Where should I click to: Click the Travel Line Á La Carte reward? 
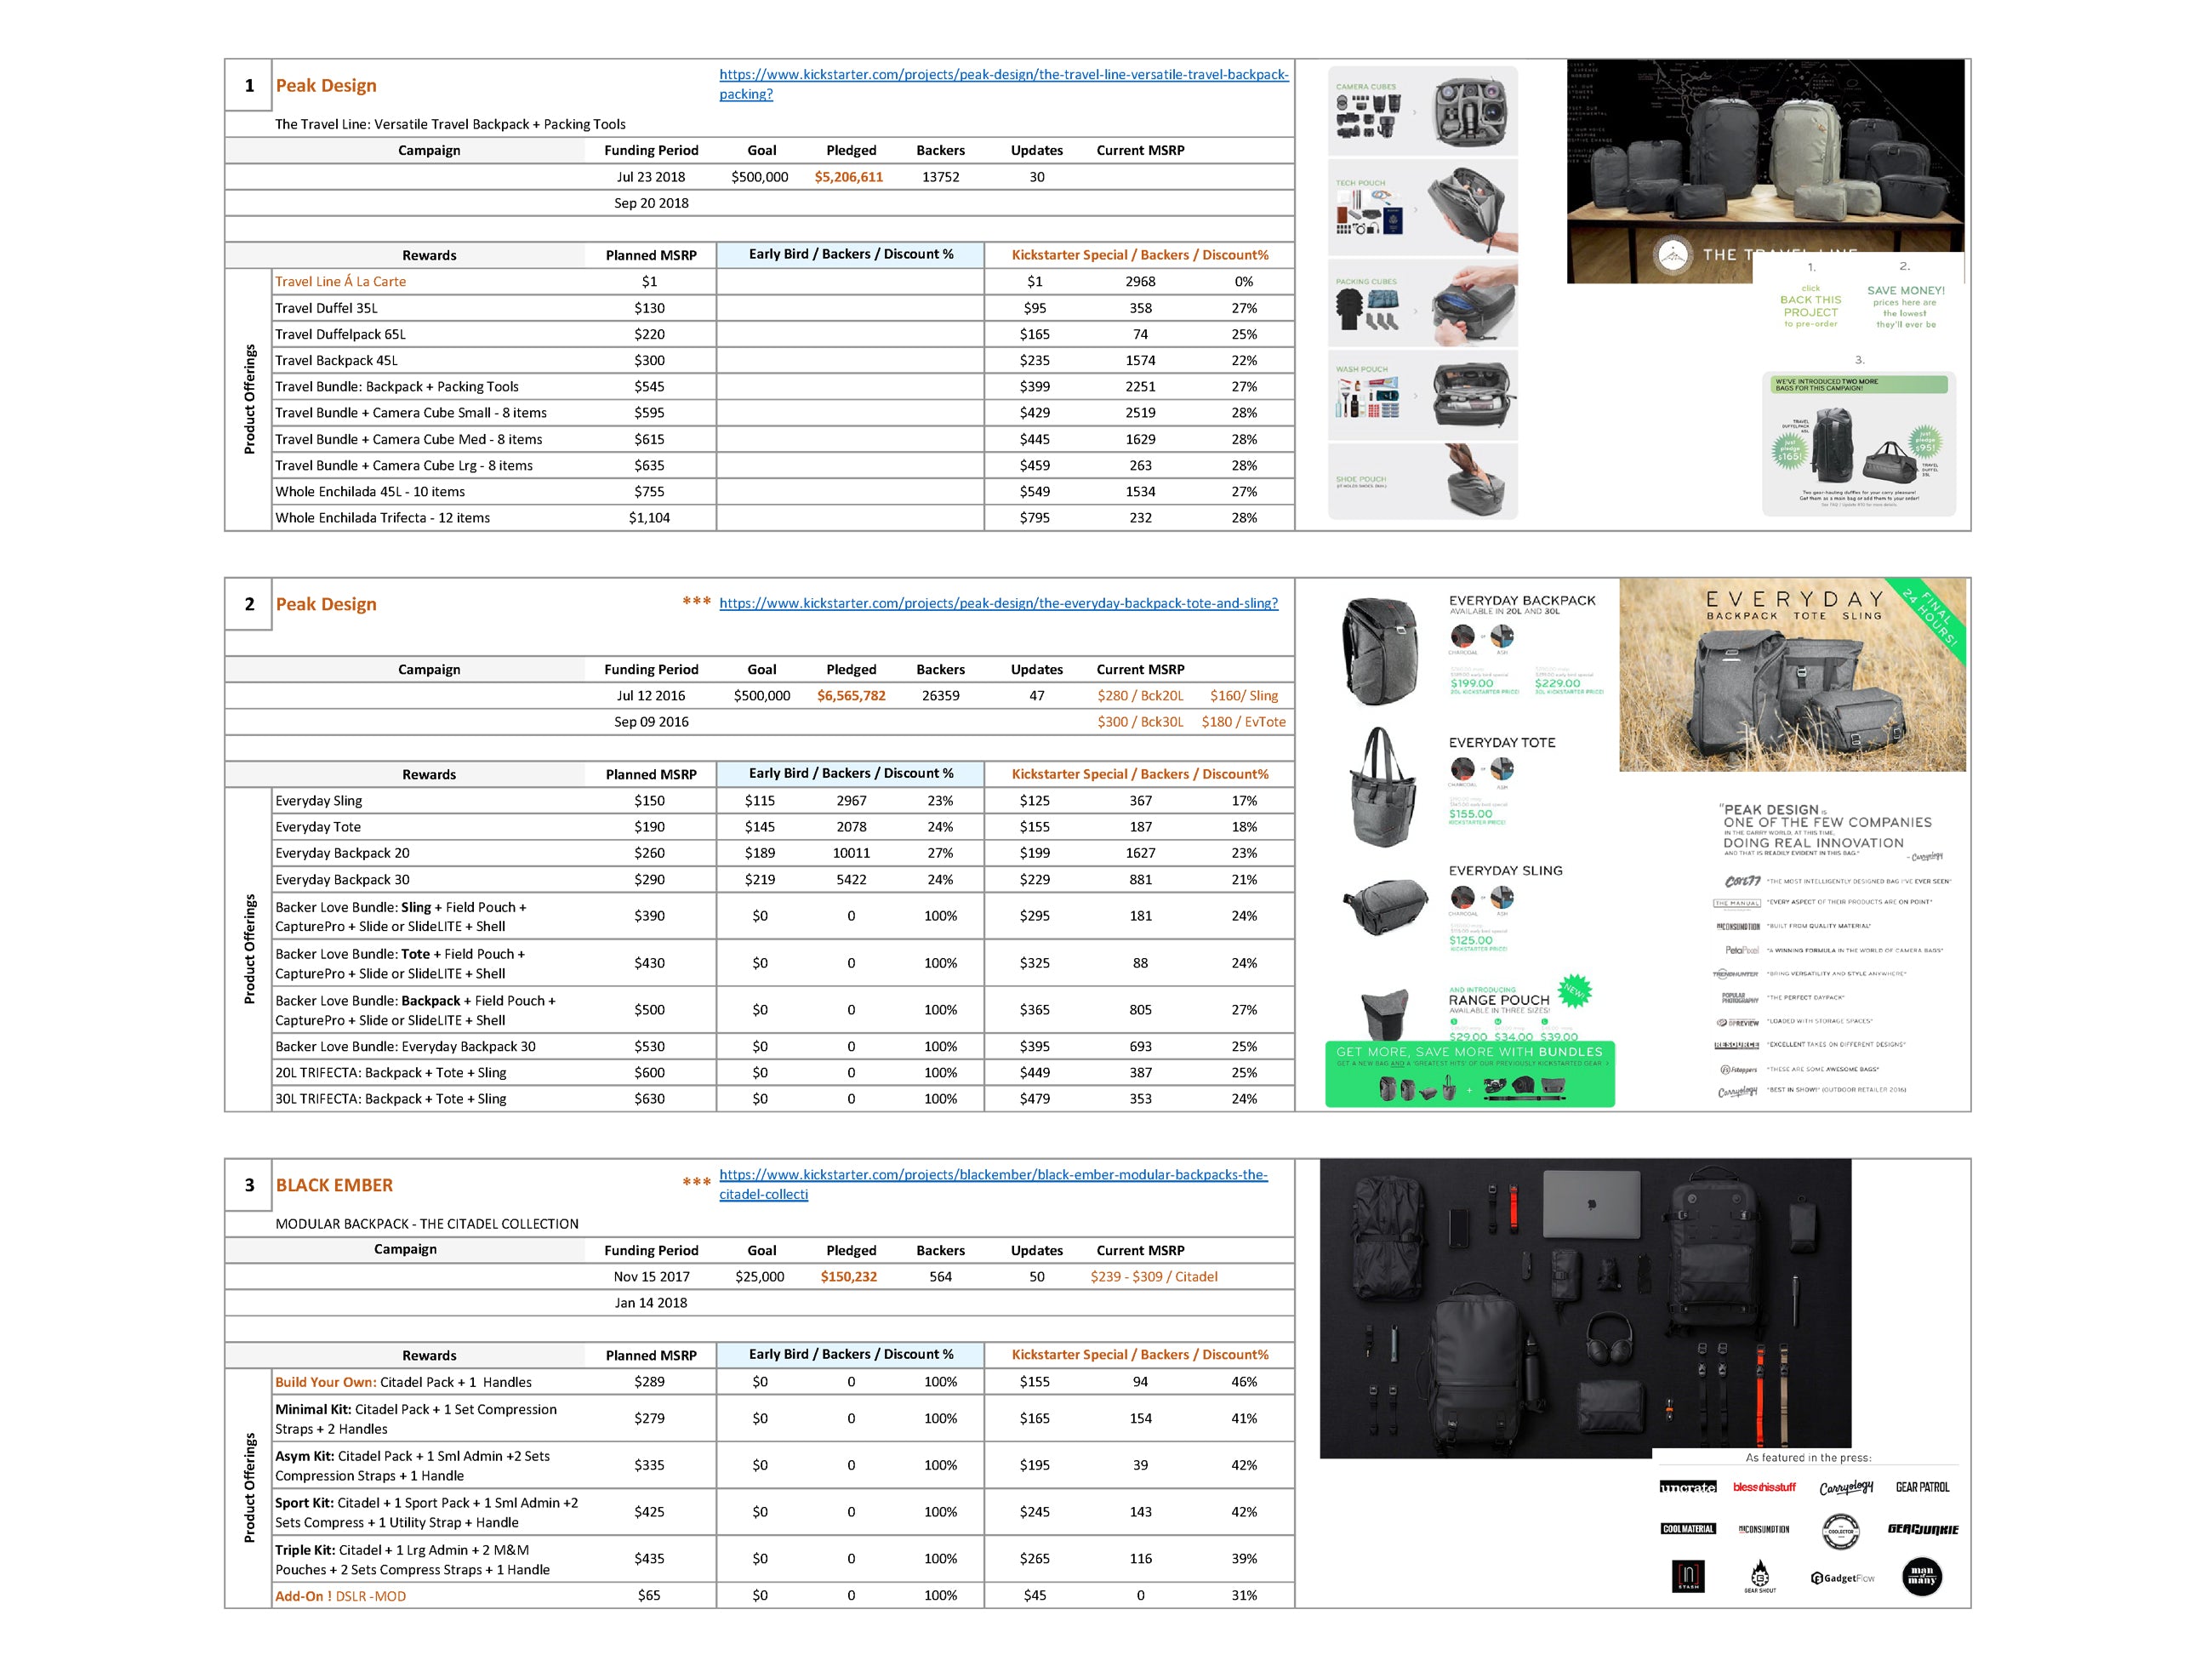(340, 282)
